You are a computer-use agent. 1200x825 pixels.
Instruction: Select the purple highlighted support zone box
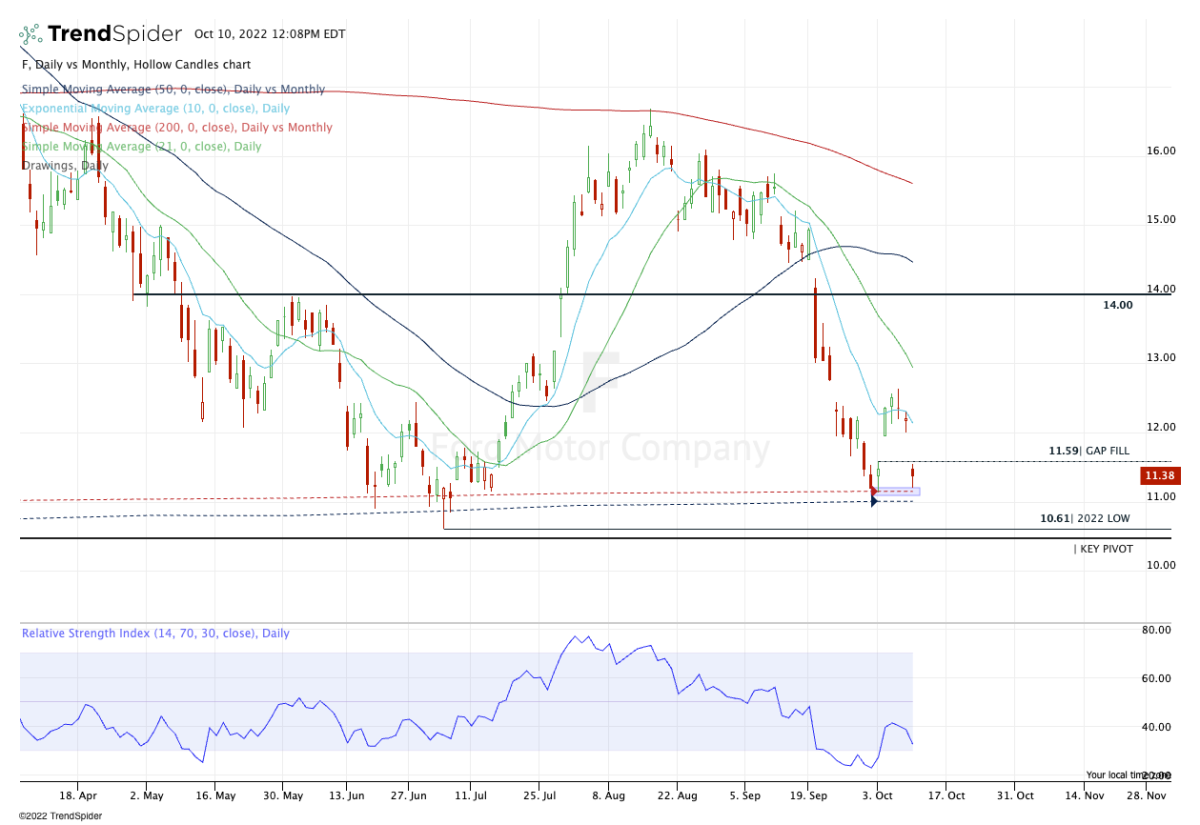tap(898, 491)
